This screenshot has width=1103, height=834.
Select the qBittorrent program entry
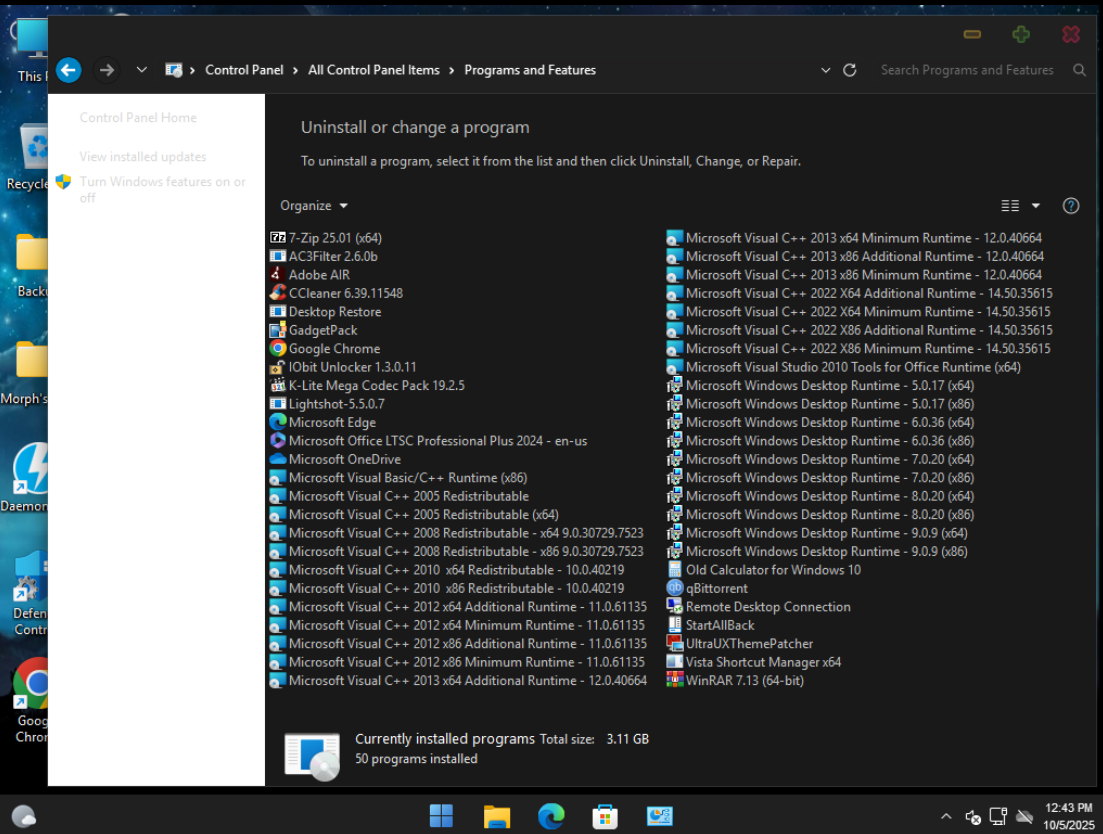(716, 589)
